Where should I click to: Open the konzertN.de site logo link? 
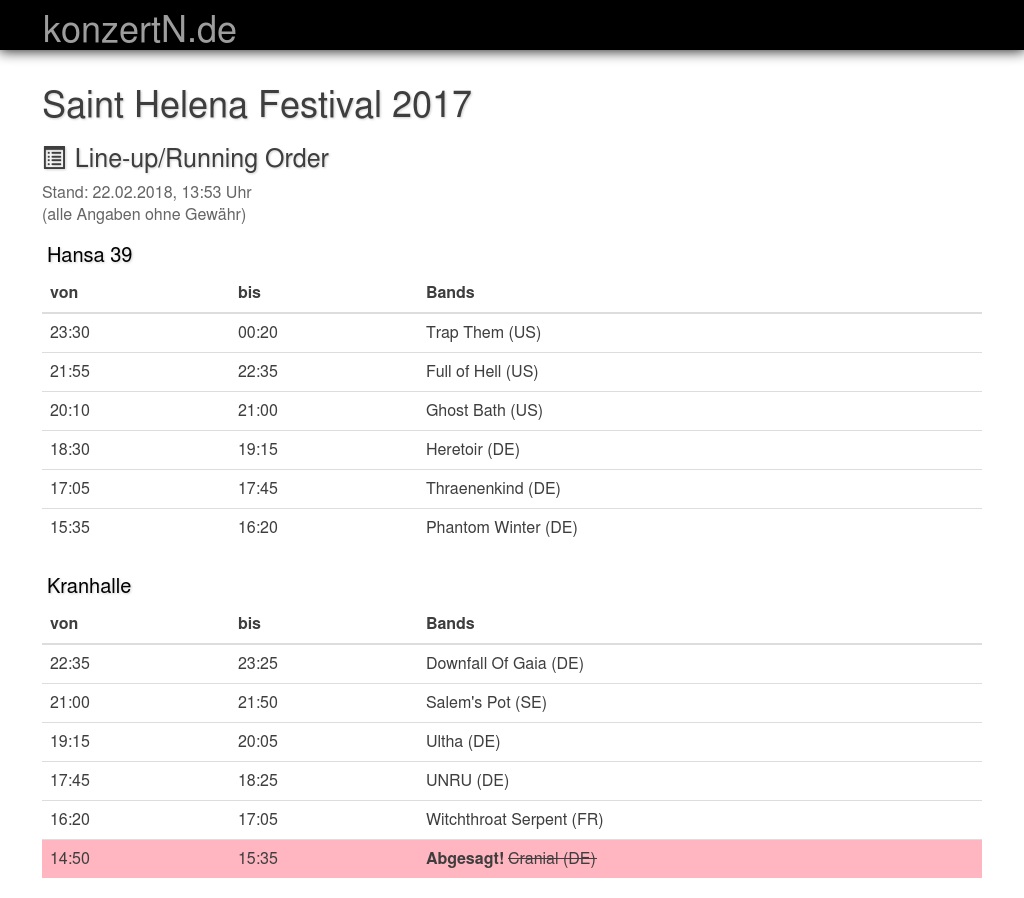(140, 30)
